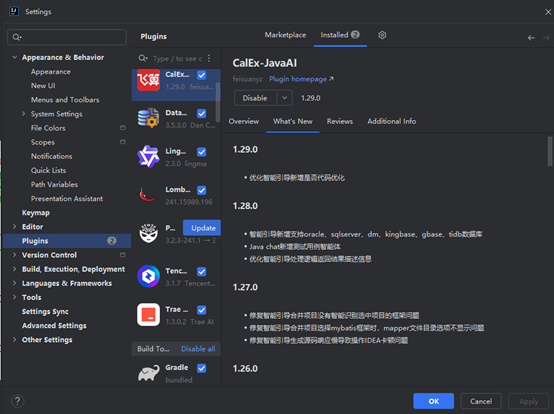Viewport: 554px width, 414px height.
Task: Open plugin settings gear icon
Action: [382, 35]
